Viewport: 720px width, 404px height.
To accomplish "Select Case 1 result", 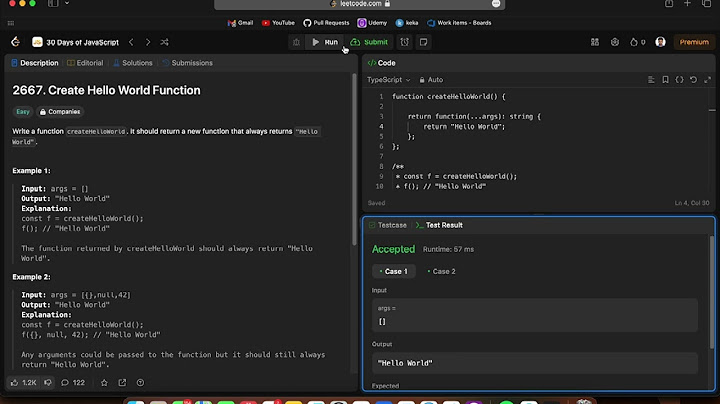I will point(394,271).
